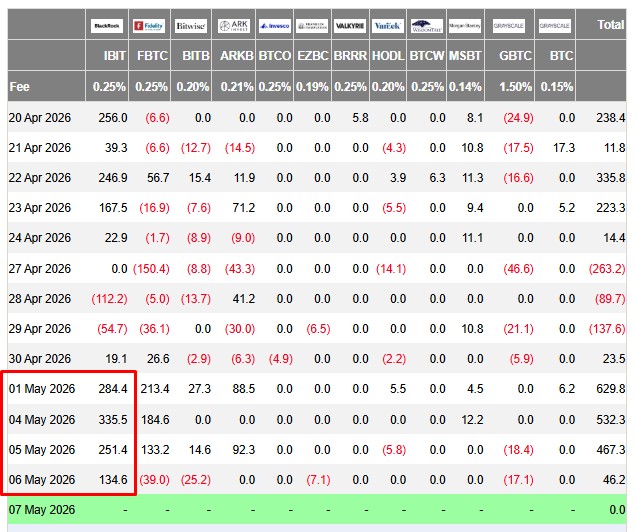Image resolution: width=635 pixels, height=532 pixels.
Task: Click the Bitwise logo icon
Action: point(191,26)
